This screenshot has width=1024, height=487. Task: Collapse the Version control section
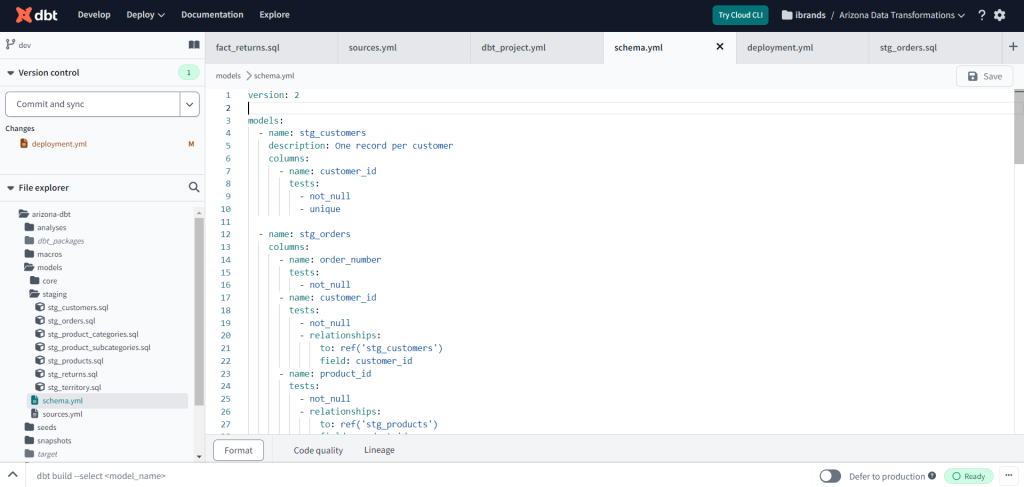[10, 72]
